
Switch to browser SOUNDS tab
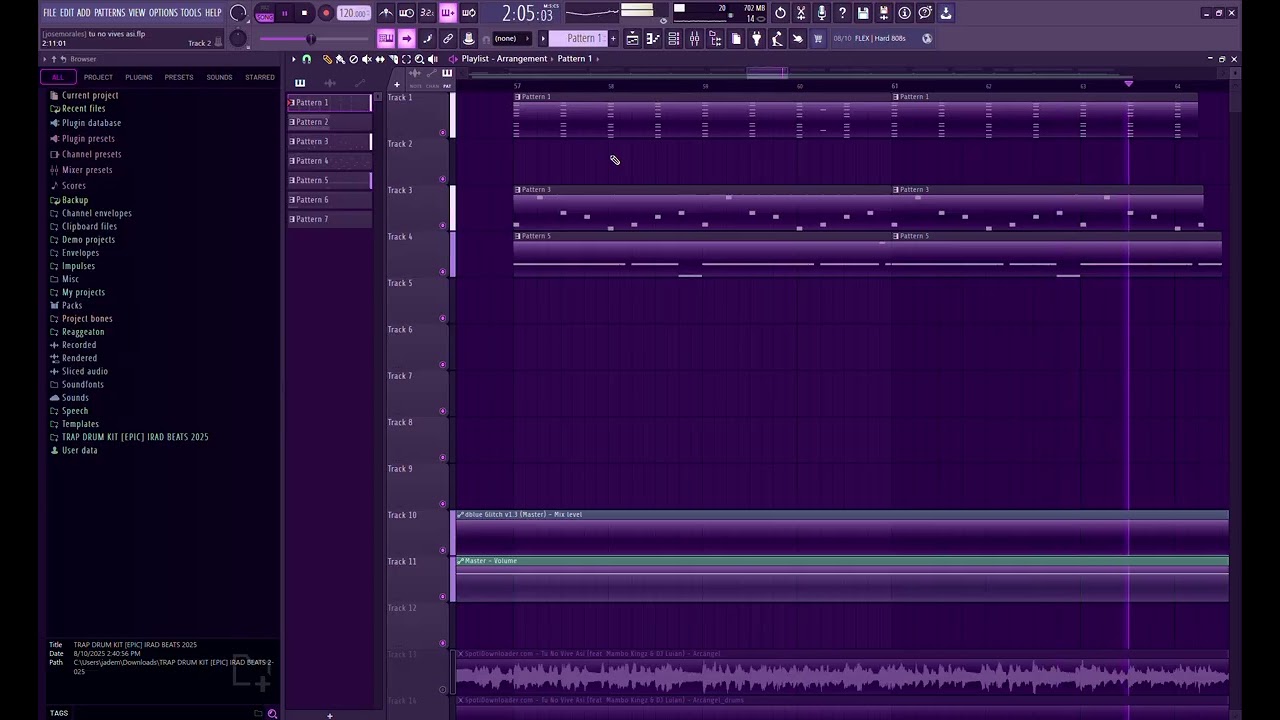point(219,77)
